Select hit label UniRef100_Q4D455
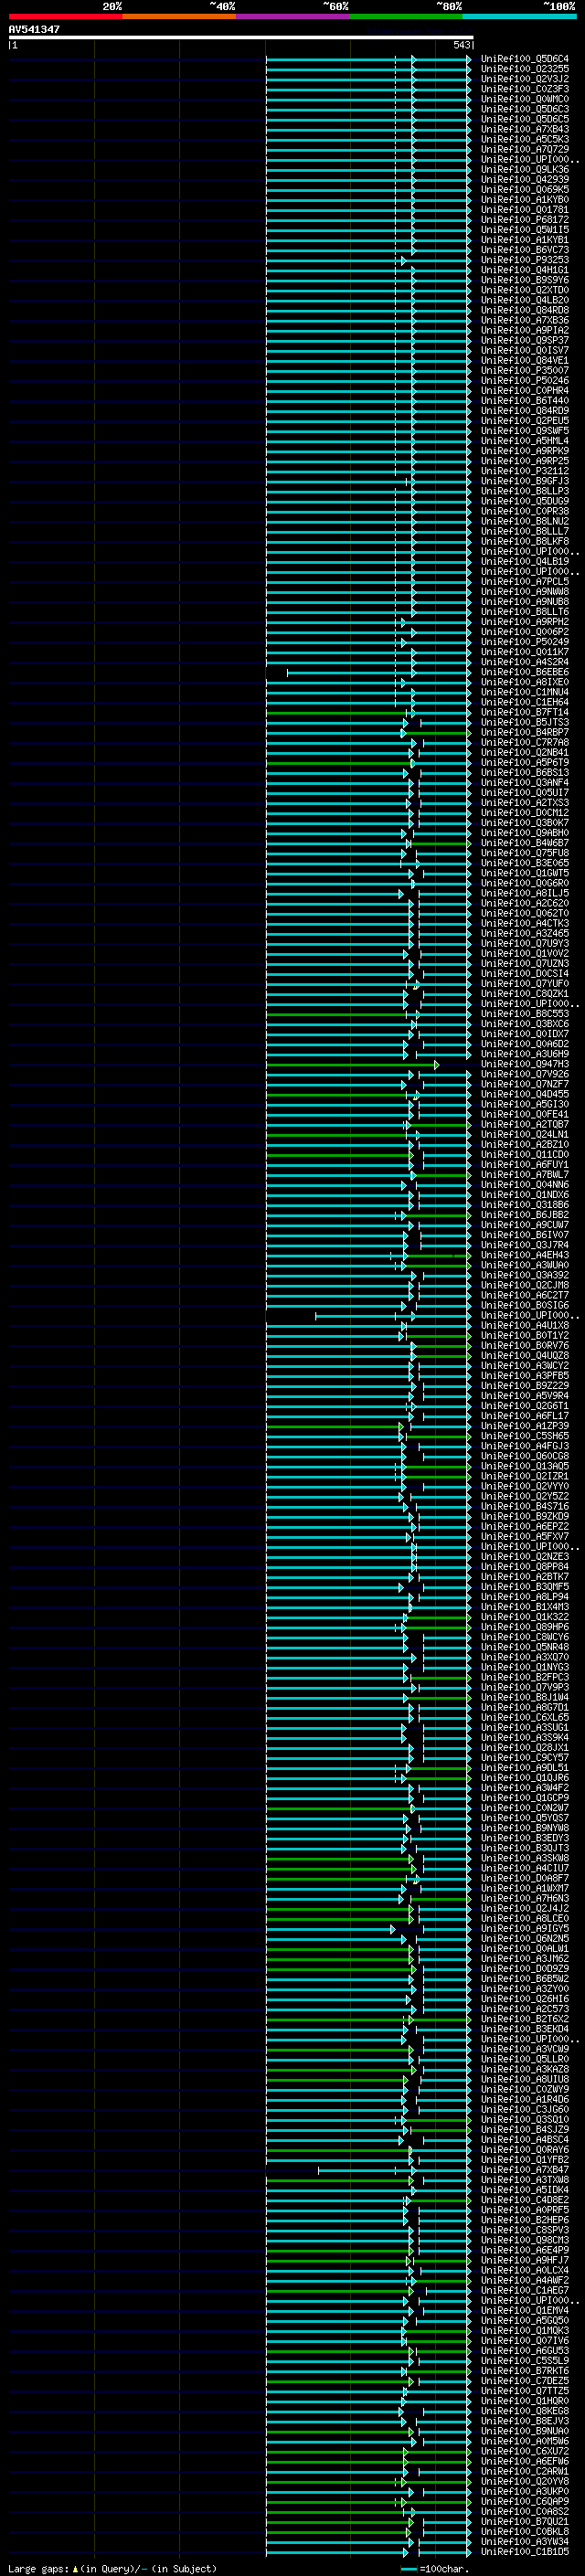Viewport: 585px width, 2576px height. [x=525, y=1094]
